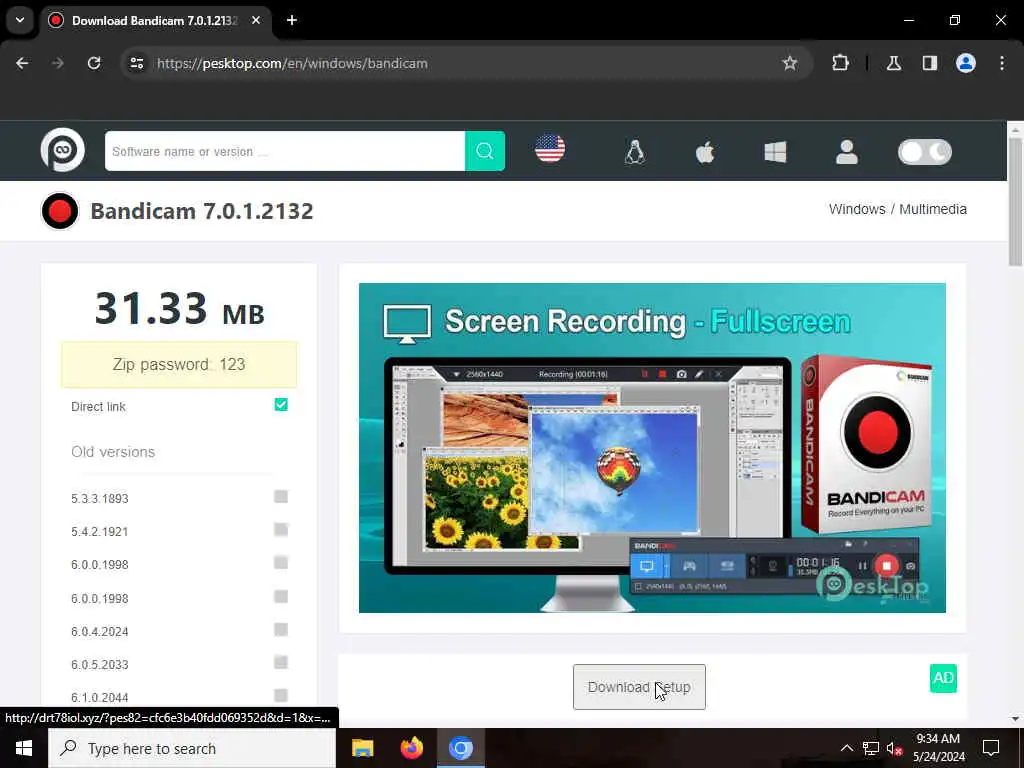Screen dimensions: 1024x768
Task: Click the browser forward arrow
Action: click(58, 63)
